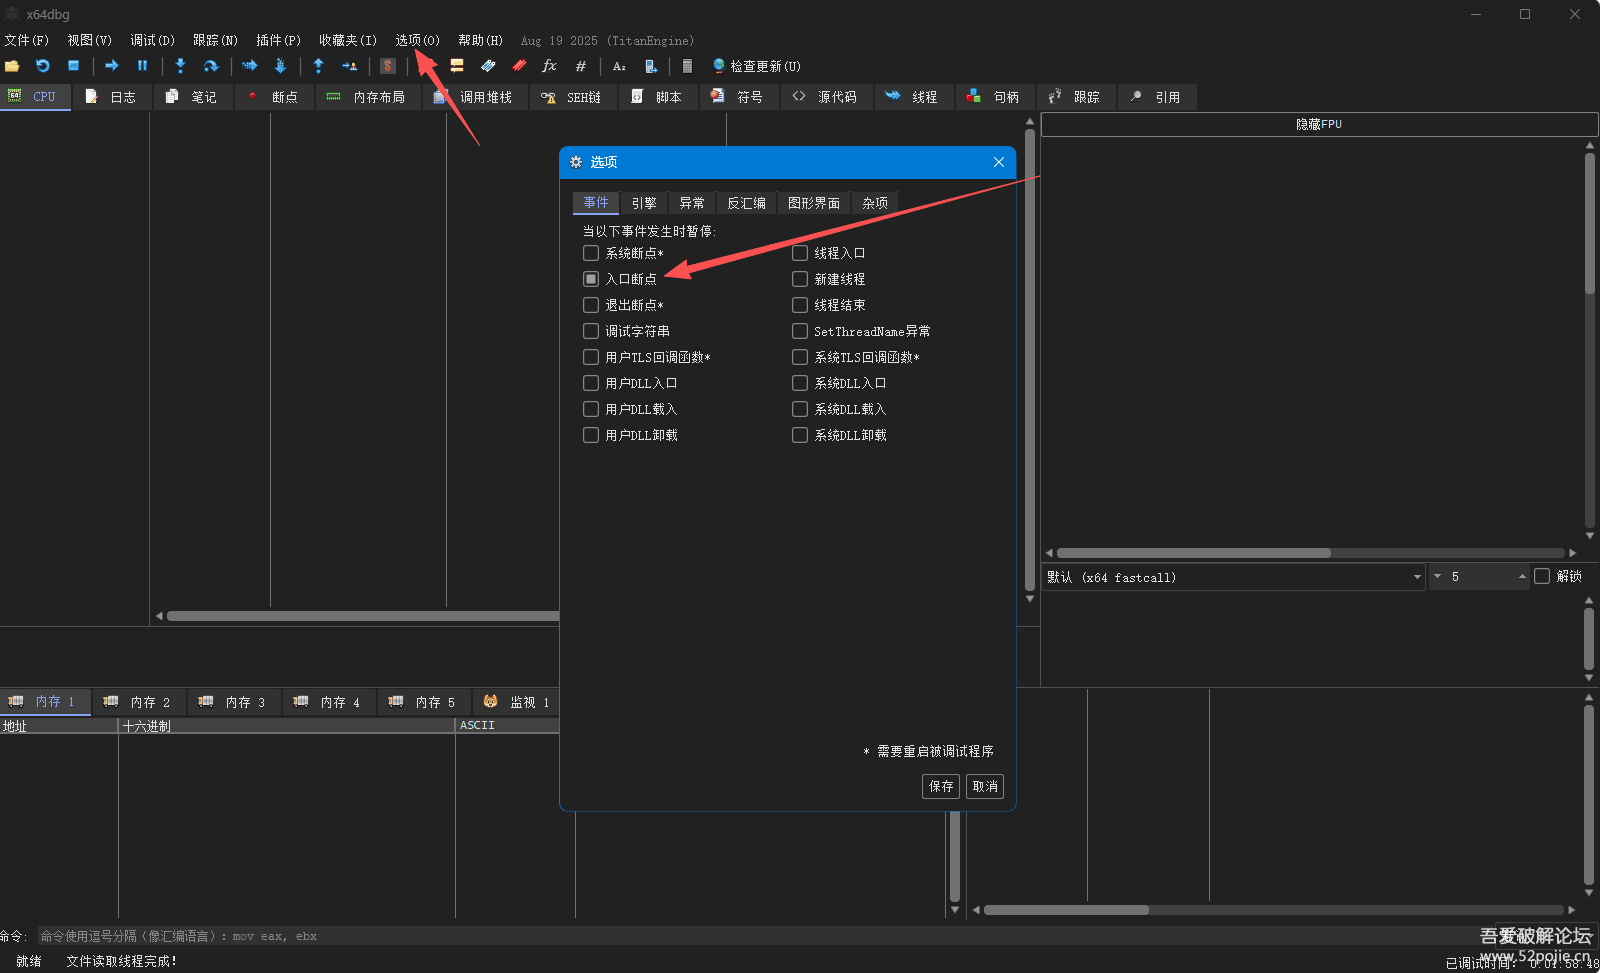This screenshot has height=973, width=1600.
Task: Click the step into icon
Action: 180,66
